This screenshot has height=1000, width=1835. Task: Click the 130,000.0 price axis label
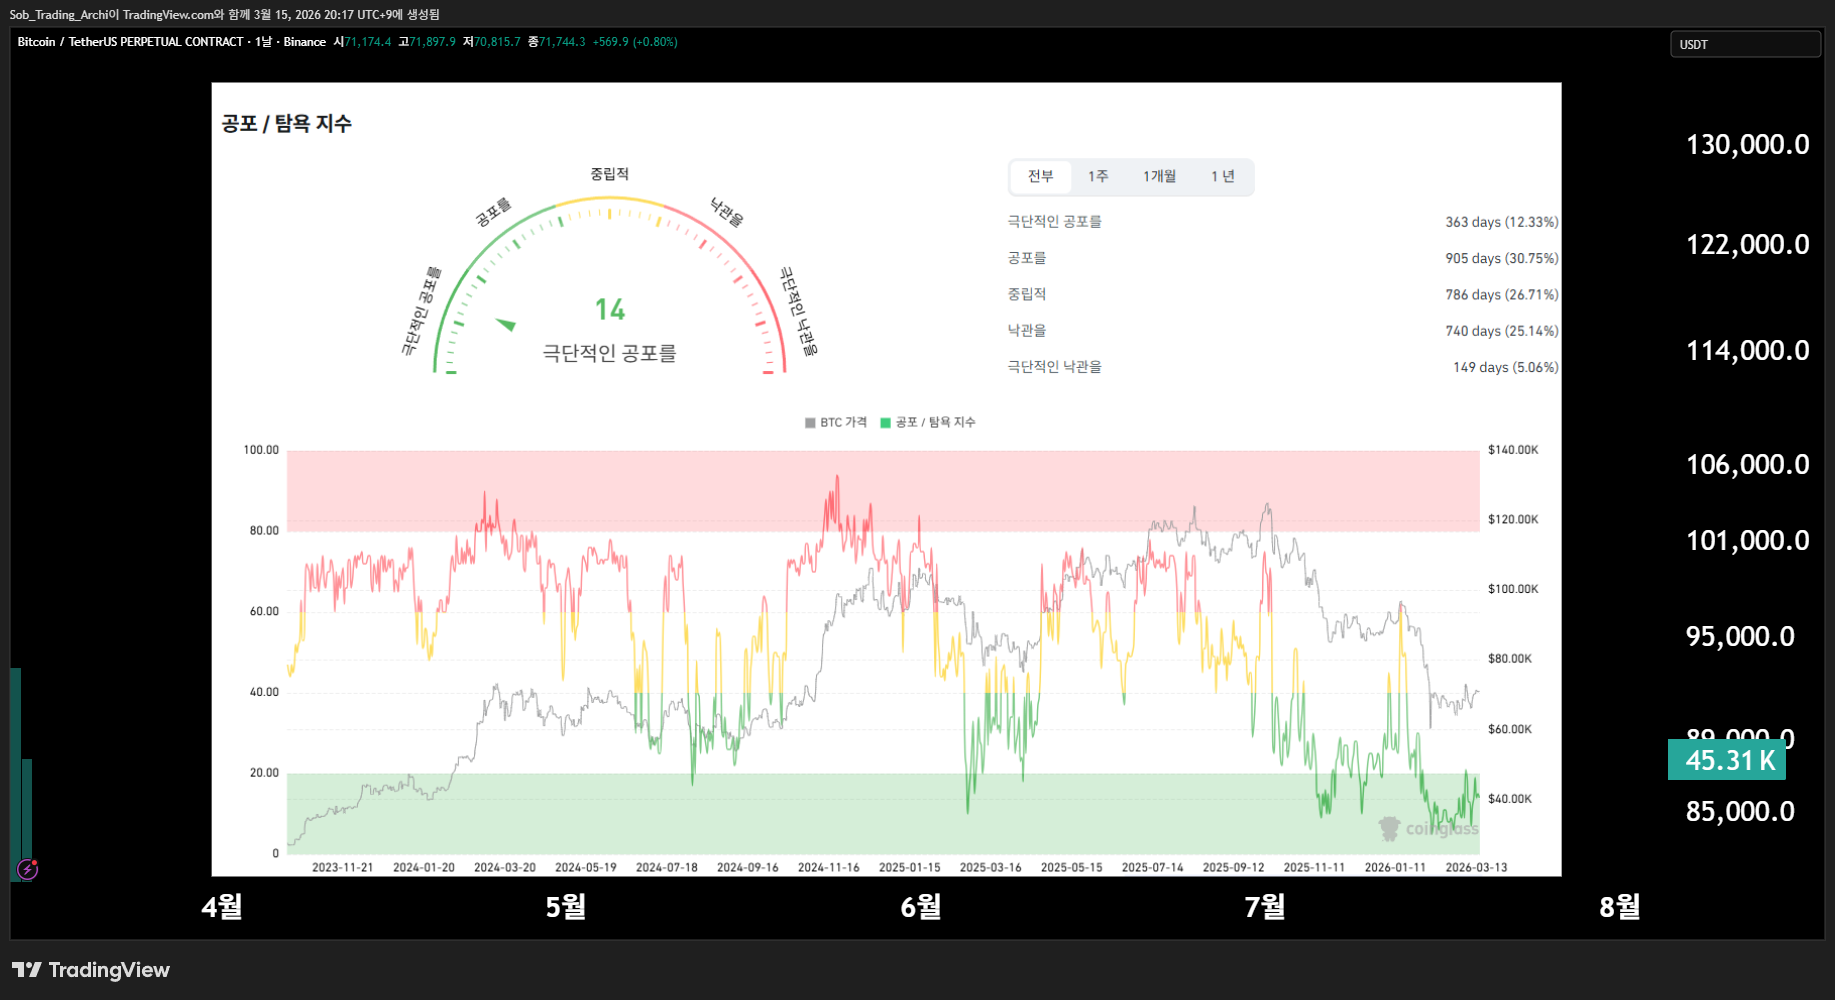pos(1748,145)
